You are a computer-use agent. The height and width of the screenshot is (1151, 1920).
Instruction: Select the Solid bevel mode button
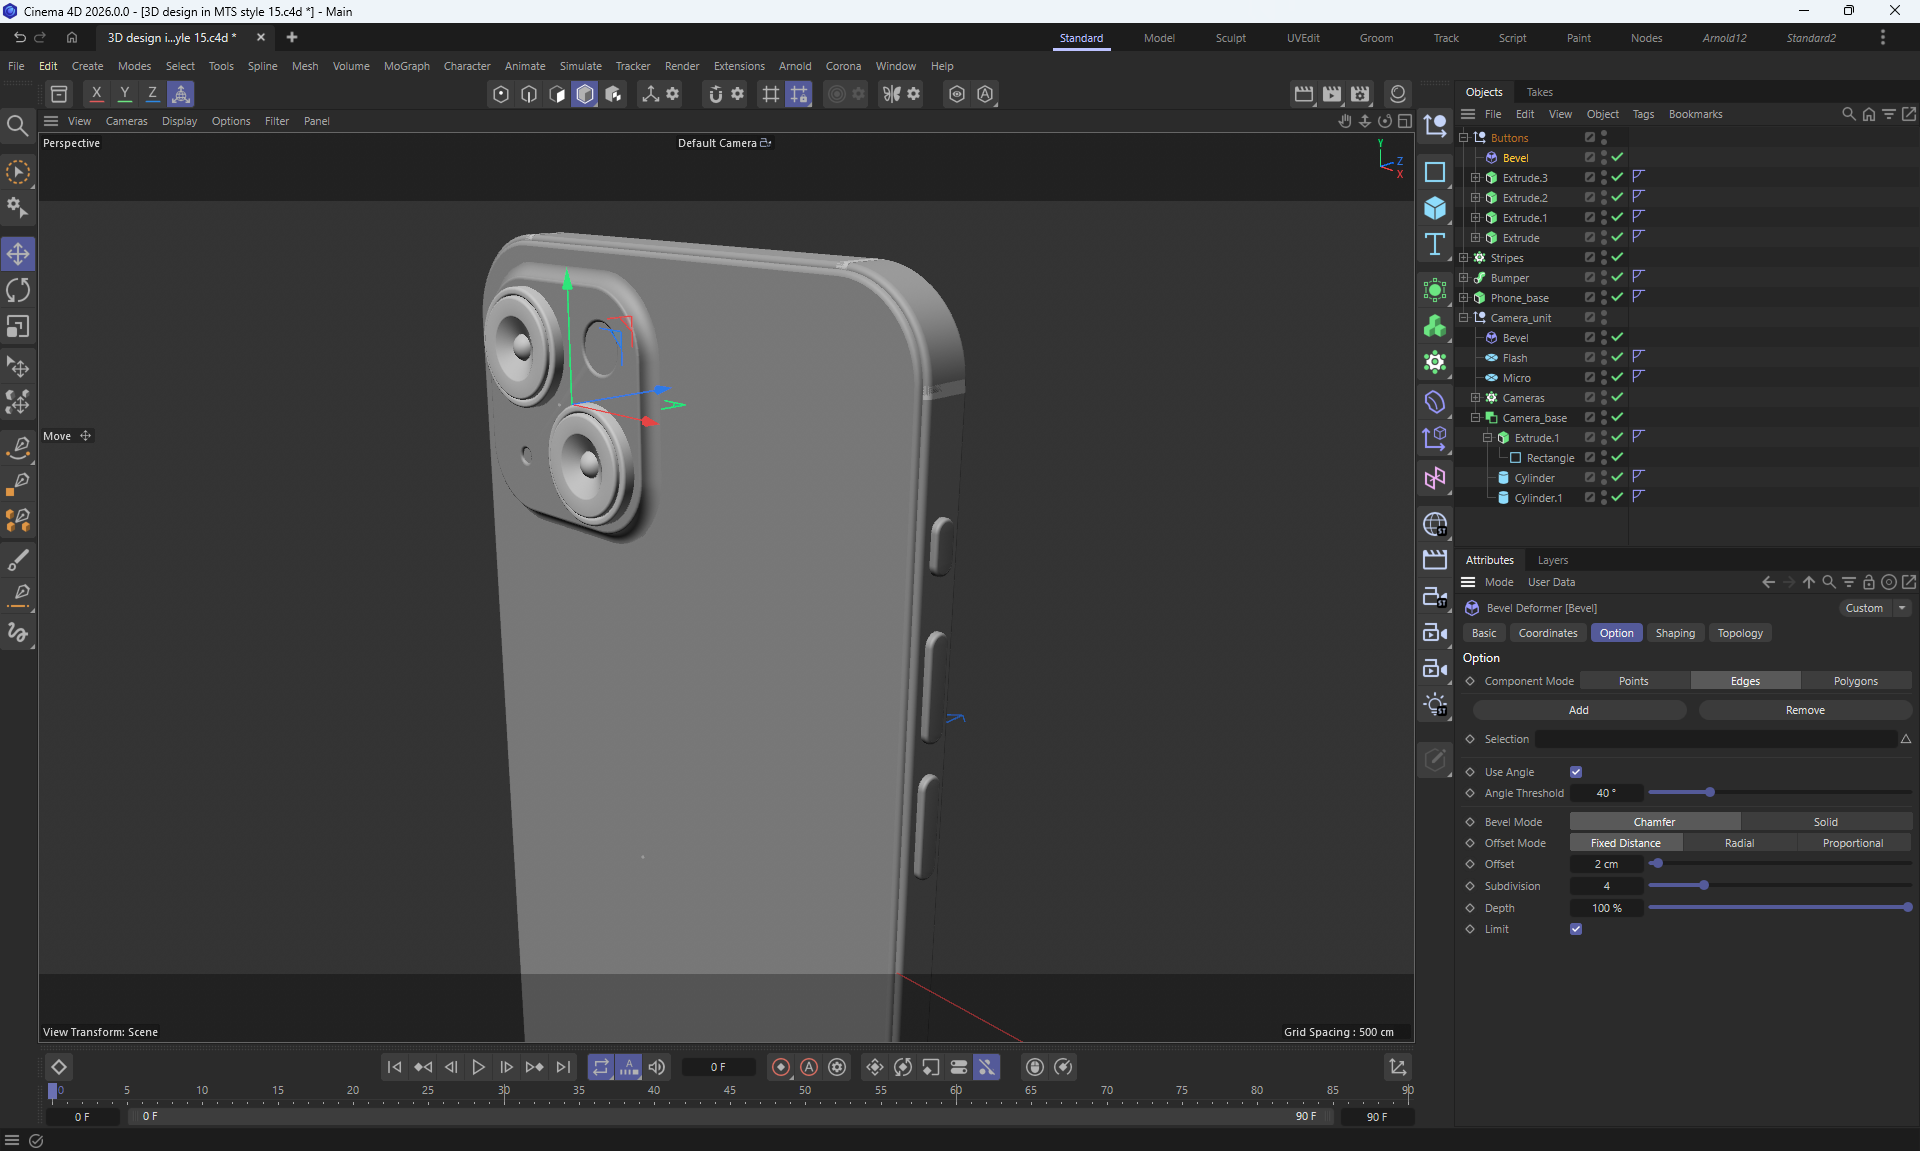coord(1825,822)
